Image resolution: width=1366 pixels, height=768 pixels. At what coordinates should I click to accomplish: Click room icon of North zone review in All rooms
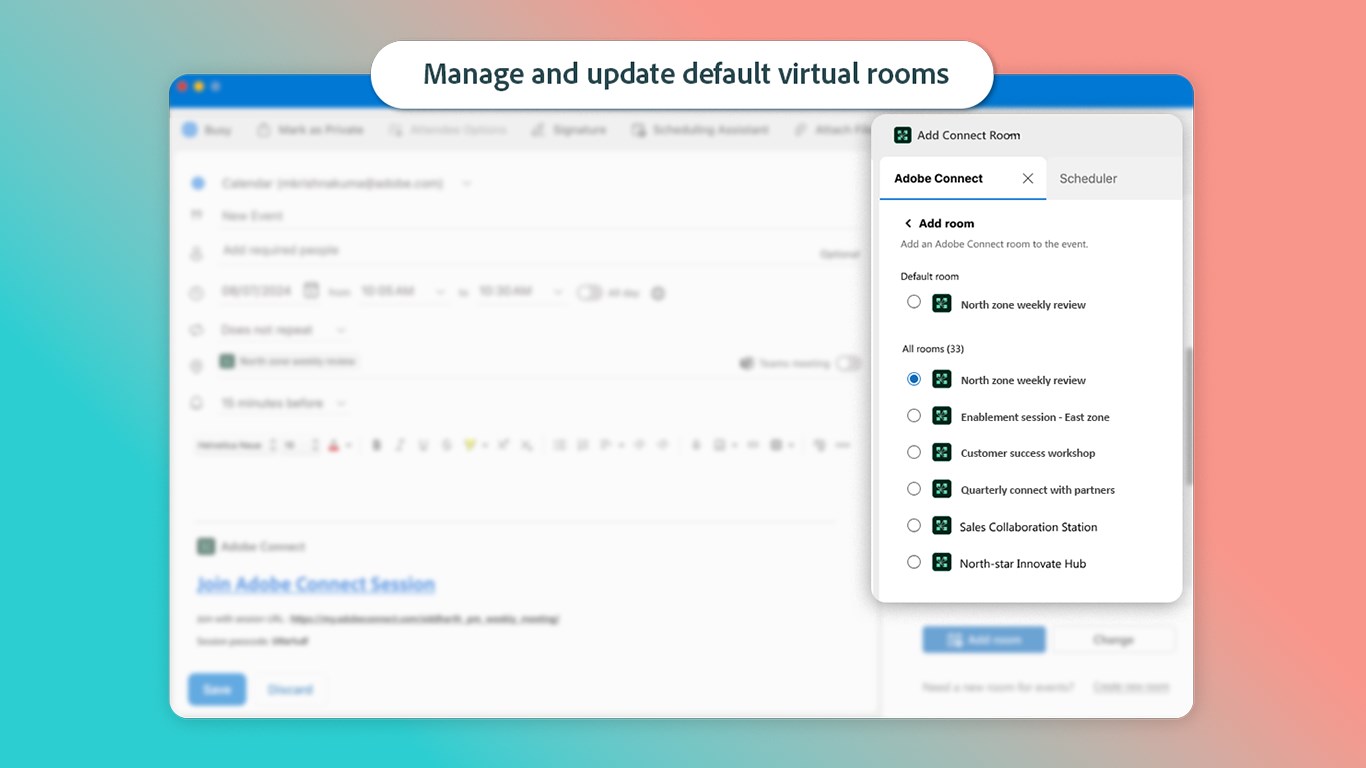(x=941, y=379)
